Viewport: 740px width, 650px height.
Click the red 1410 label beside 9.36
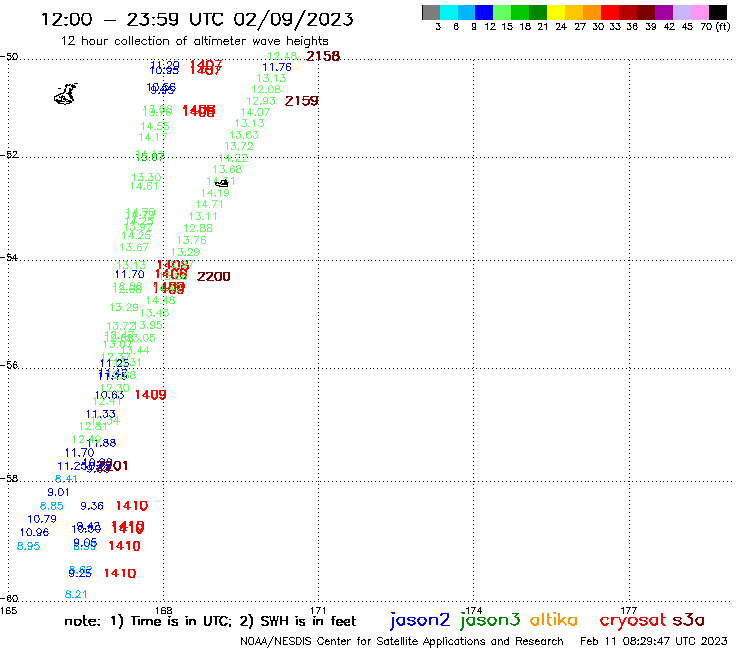pos(132,506)
